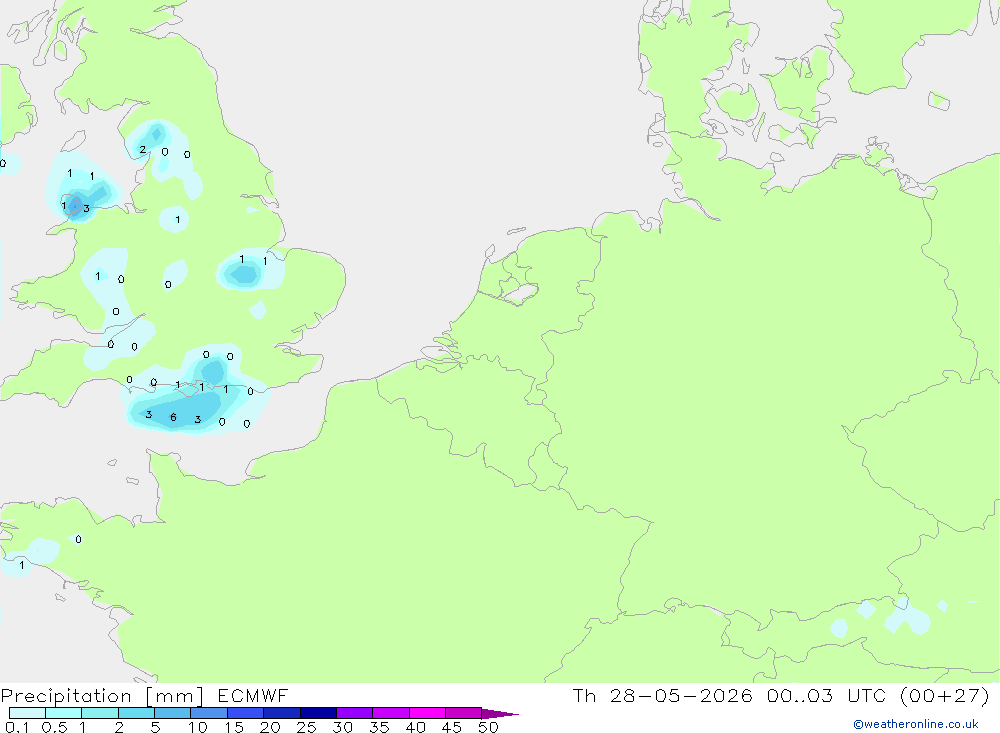Click the 40–45 mm magenta legend swatch
This screenshot has width=1000, height=733.
click(x=427, y=713)
